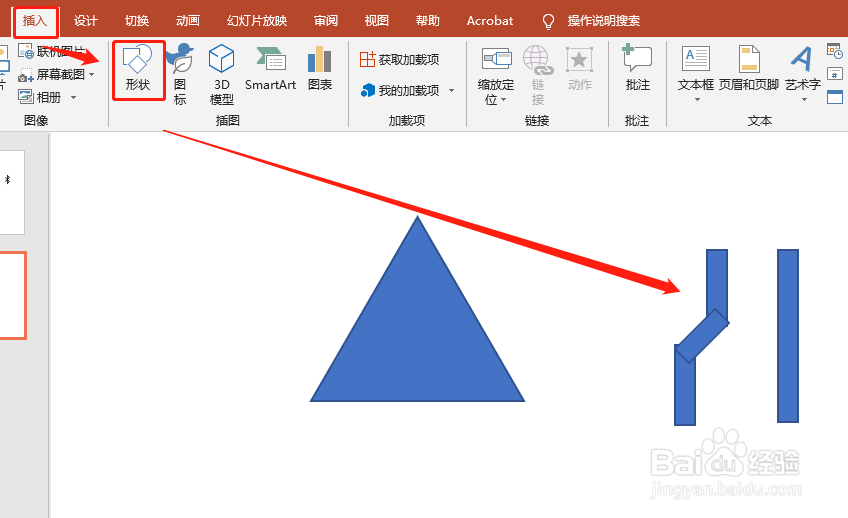Click the lightbulb tell-me icon
Image resolution: width=848 pixels, height=518 pixels.
click(548, 22)
